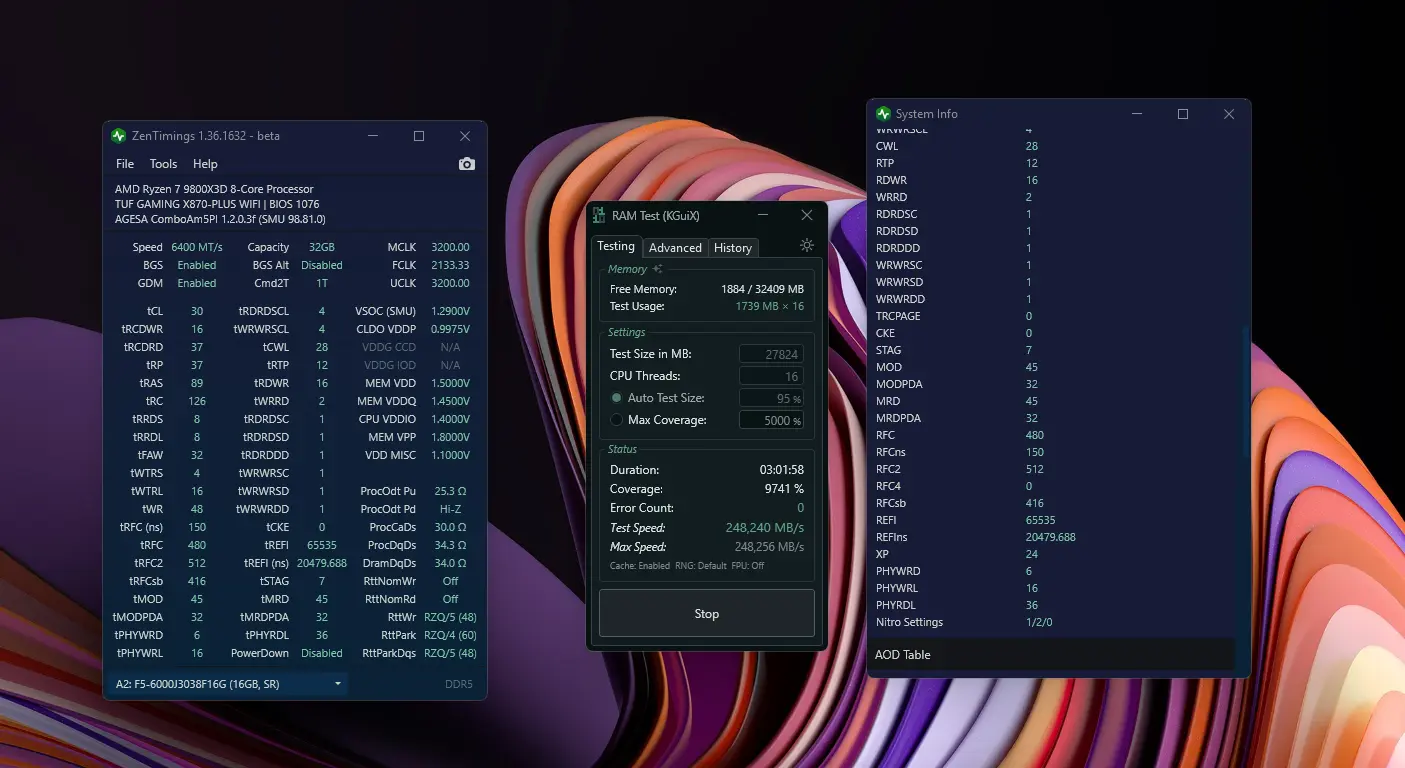The width and height of the screenshot is (1405, 768).
Task: Open the File menu in ZenTimings
Action: click(x=125, y=164)
